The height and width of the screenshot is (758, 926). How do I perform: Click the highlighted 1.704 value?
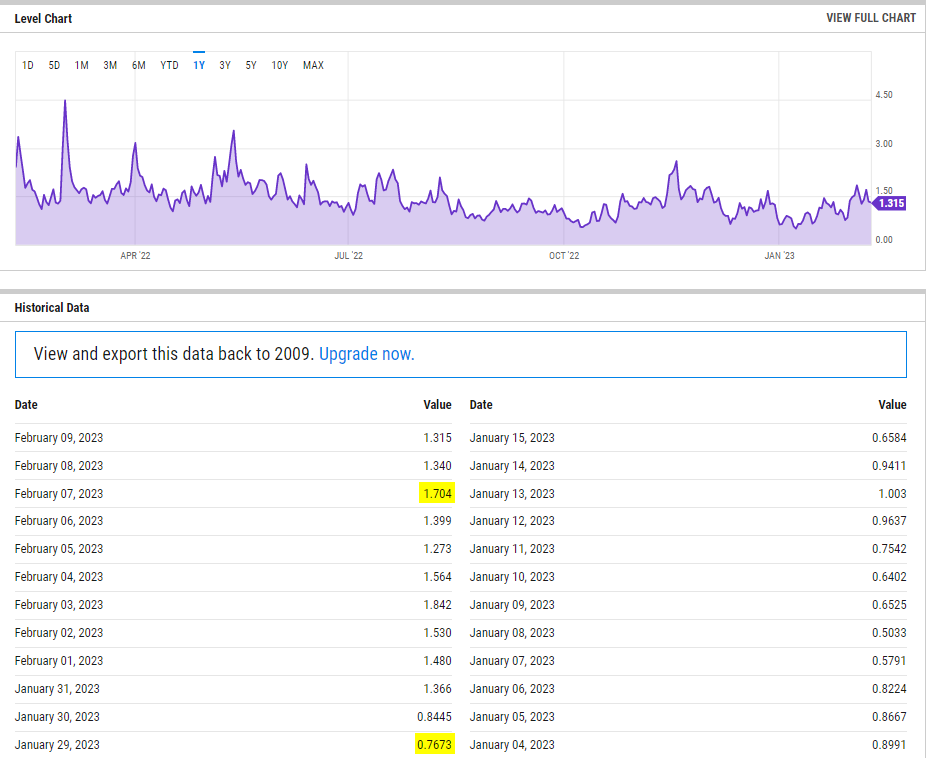437,493
